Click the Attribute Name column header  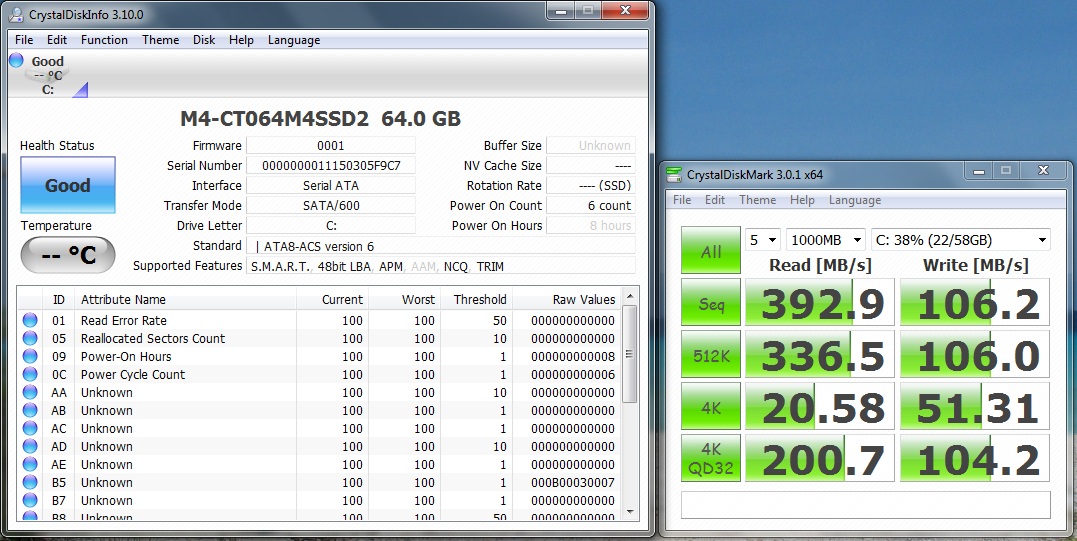(x=185, y=299)
